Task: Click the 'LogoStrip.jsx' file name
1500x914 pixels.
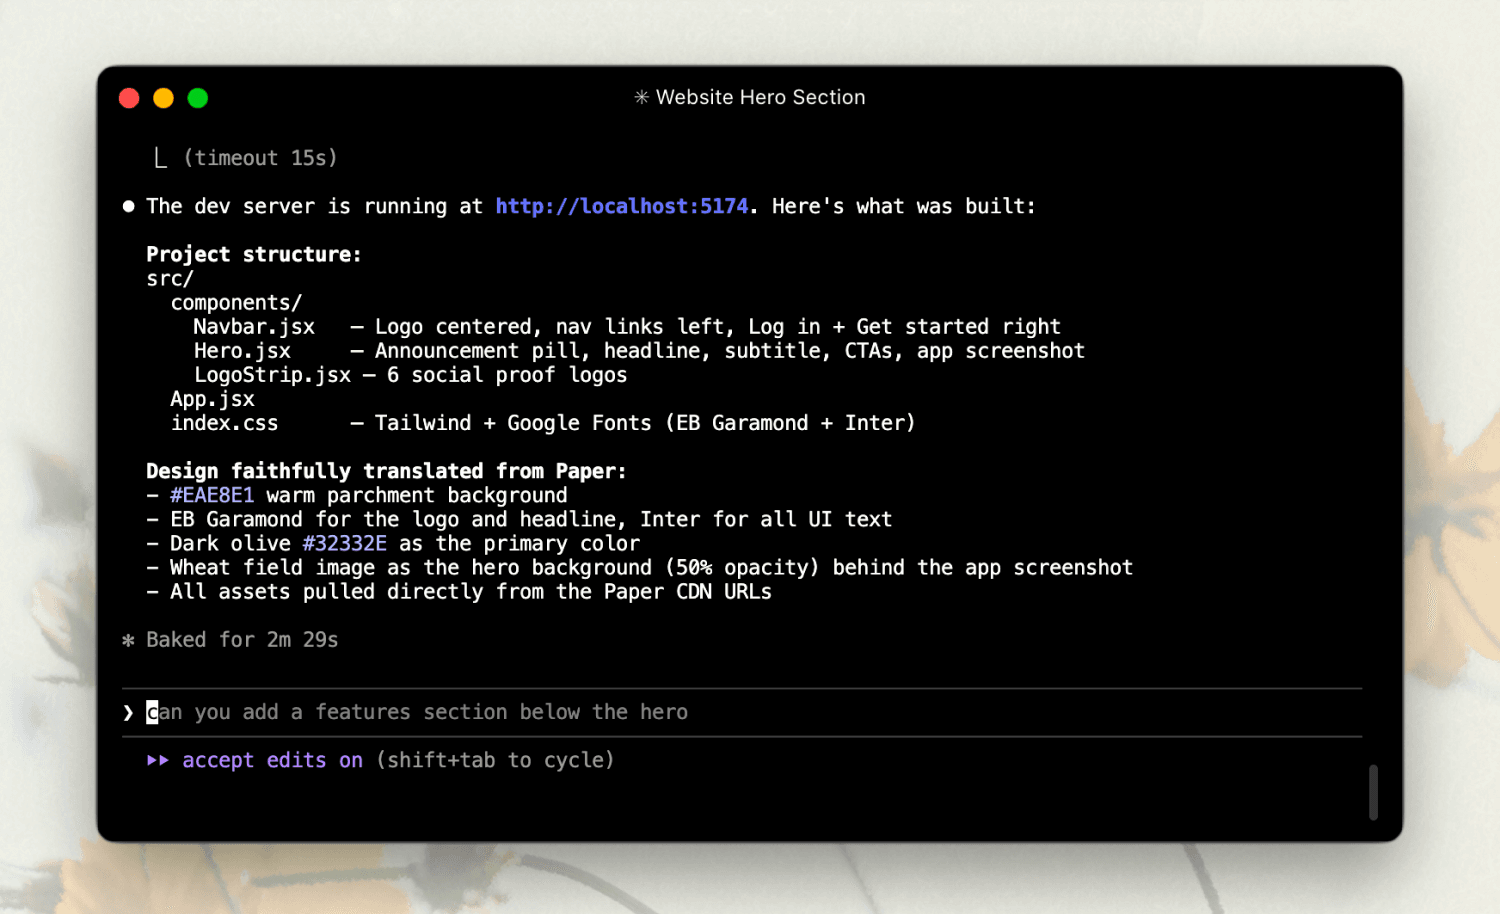Action: point(272,375)
